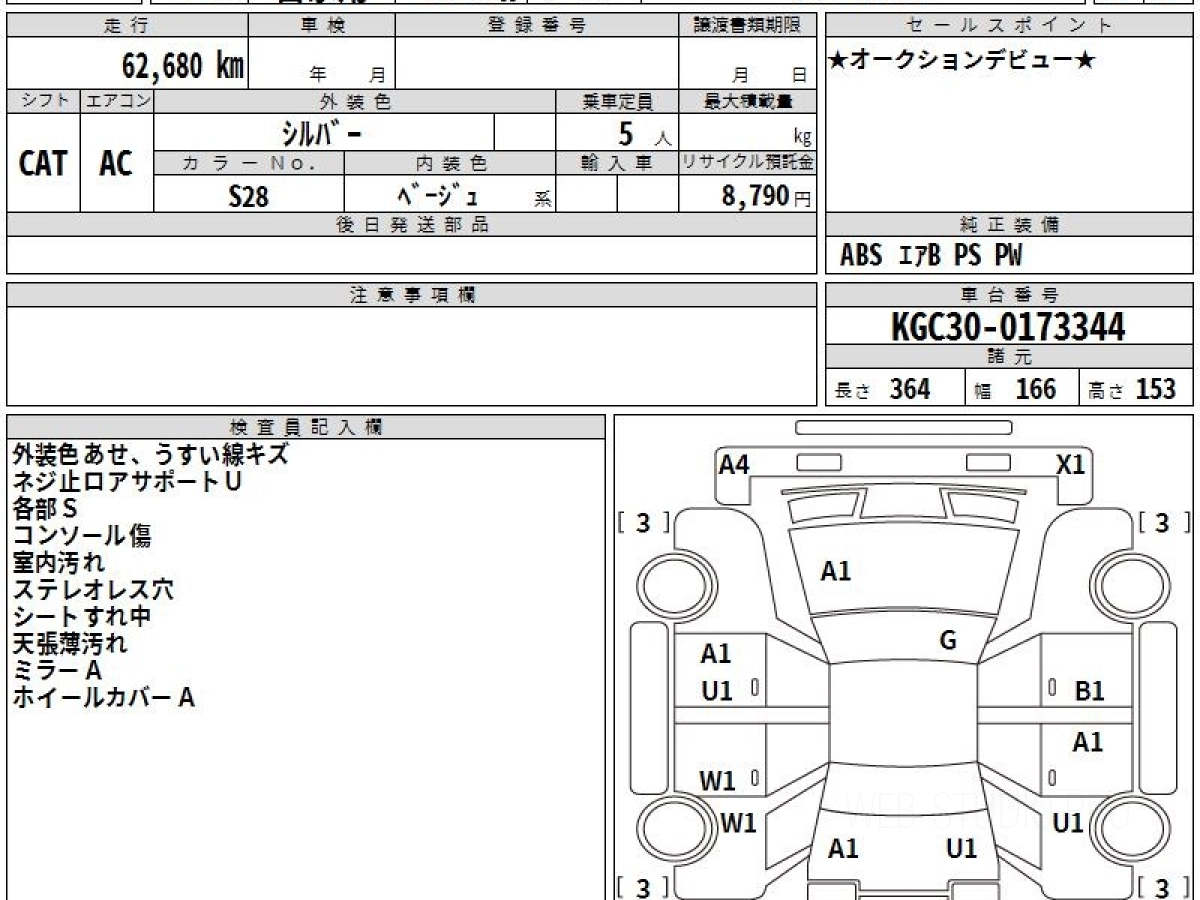Viewport: 1200px width, 900px height.
Task: Select the ステレオレス穴 inspector note
Action: point(93,589)
